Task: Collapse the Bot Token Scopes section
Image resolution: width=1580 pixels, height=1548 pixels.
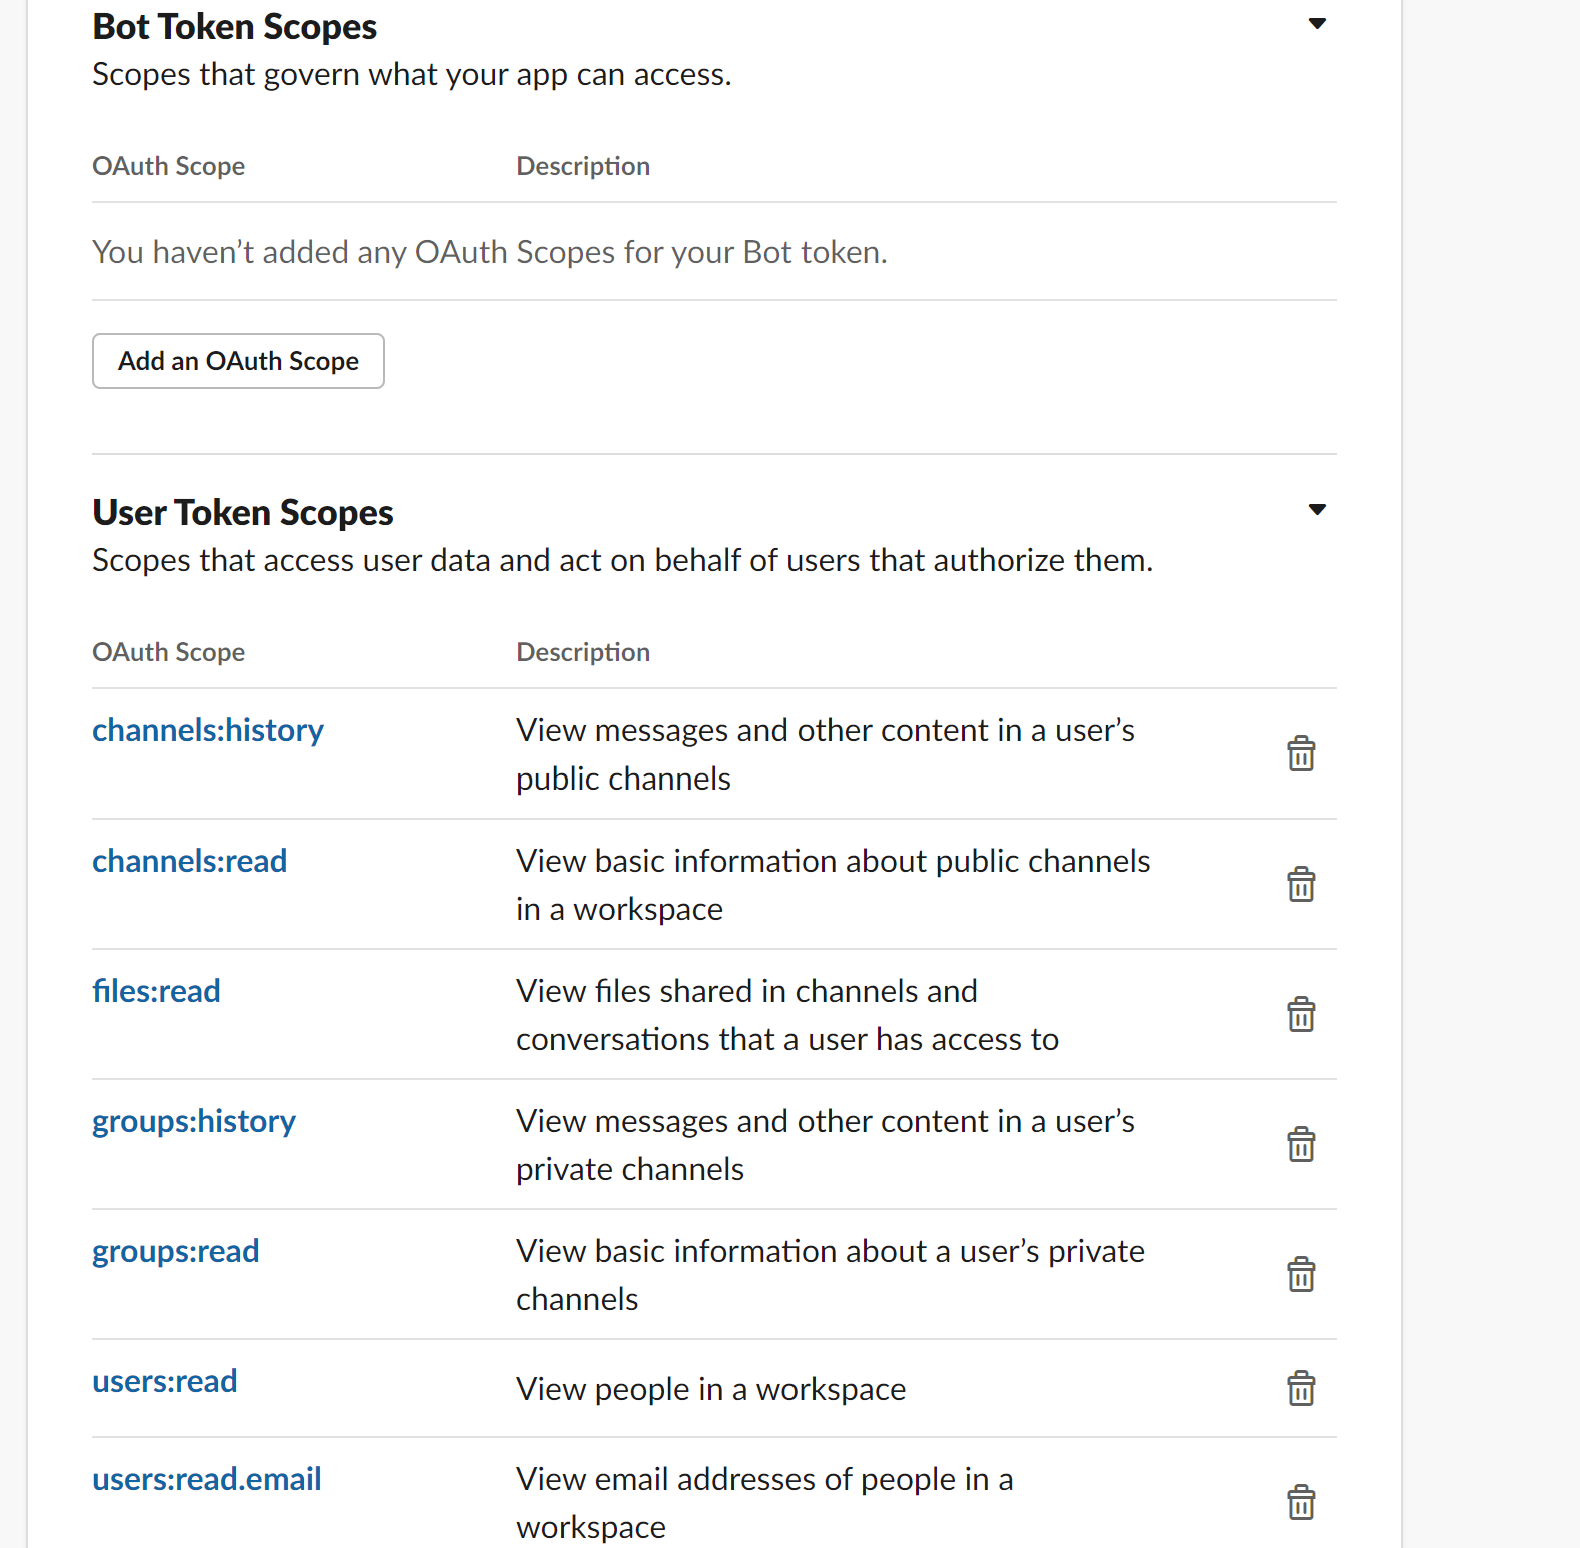Action: click(x=1317, y=23)
